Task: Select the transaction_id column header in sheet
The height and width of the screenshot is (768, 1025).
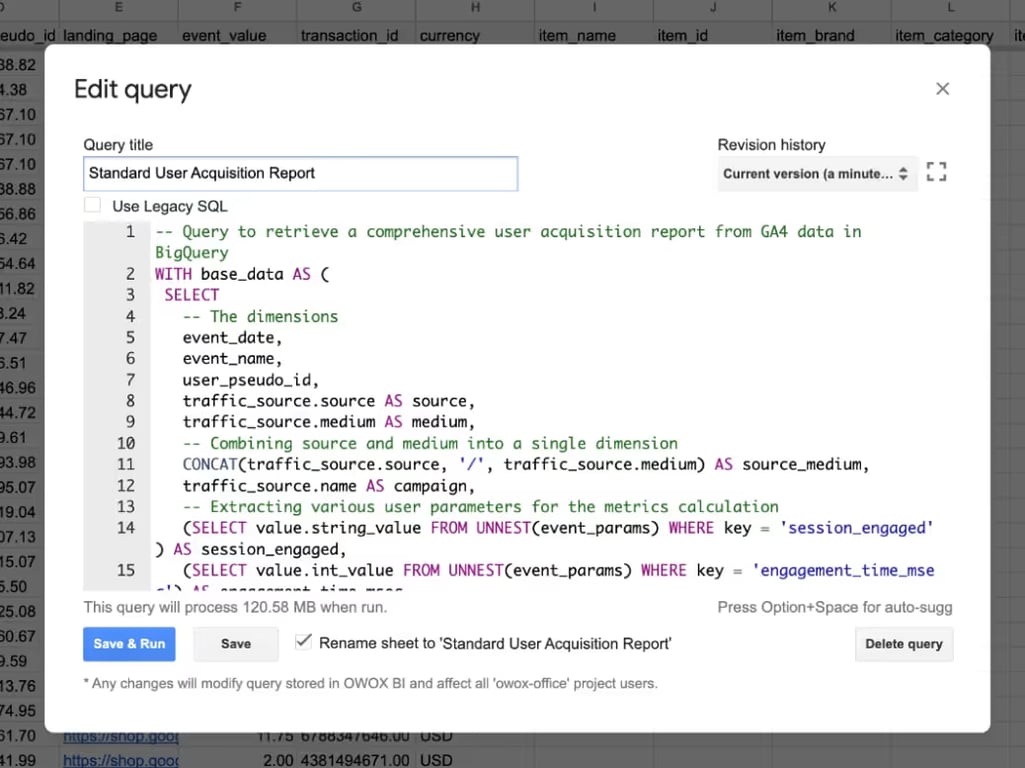Action: point(349,35)
